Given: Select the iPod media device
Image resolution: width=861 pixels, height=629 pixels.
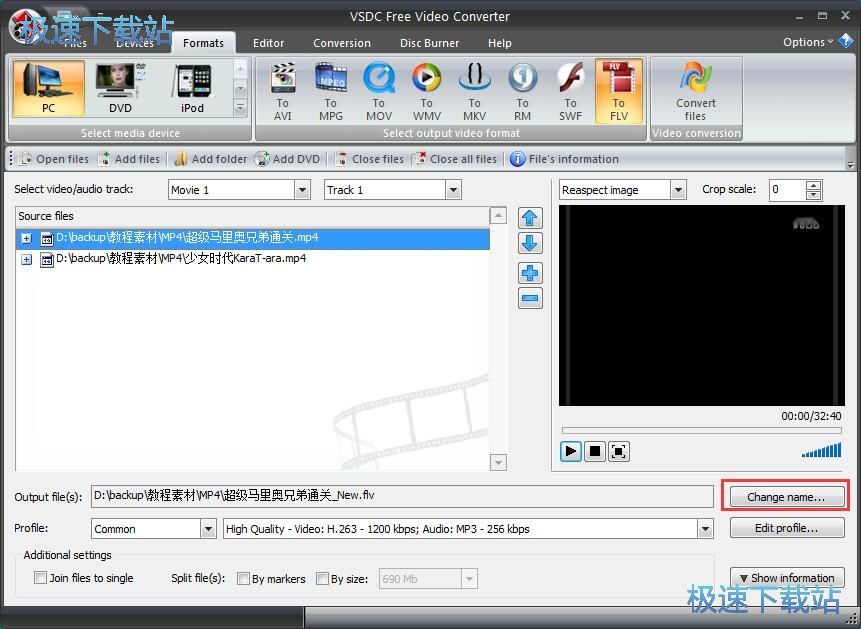Looking at the screenshot, I should coord(192,88).
